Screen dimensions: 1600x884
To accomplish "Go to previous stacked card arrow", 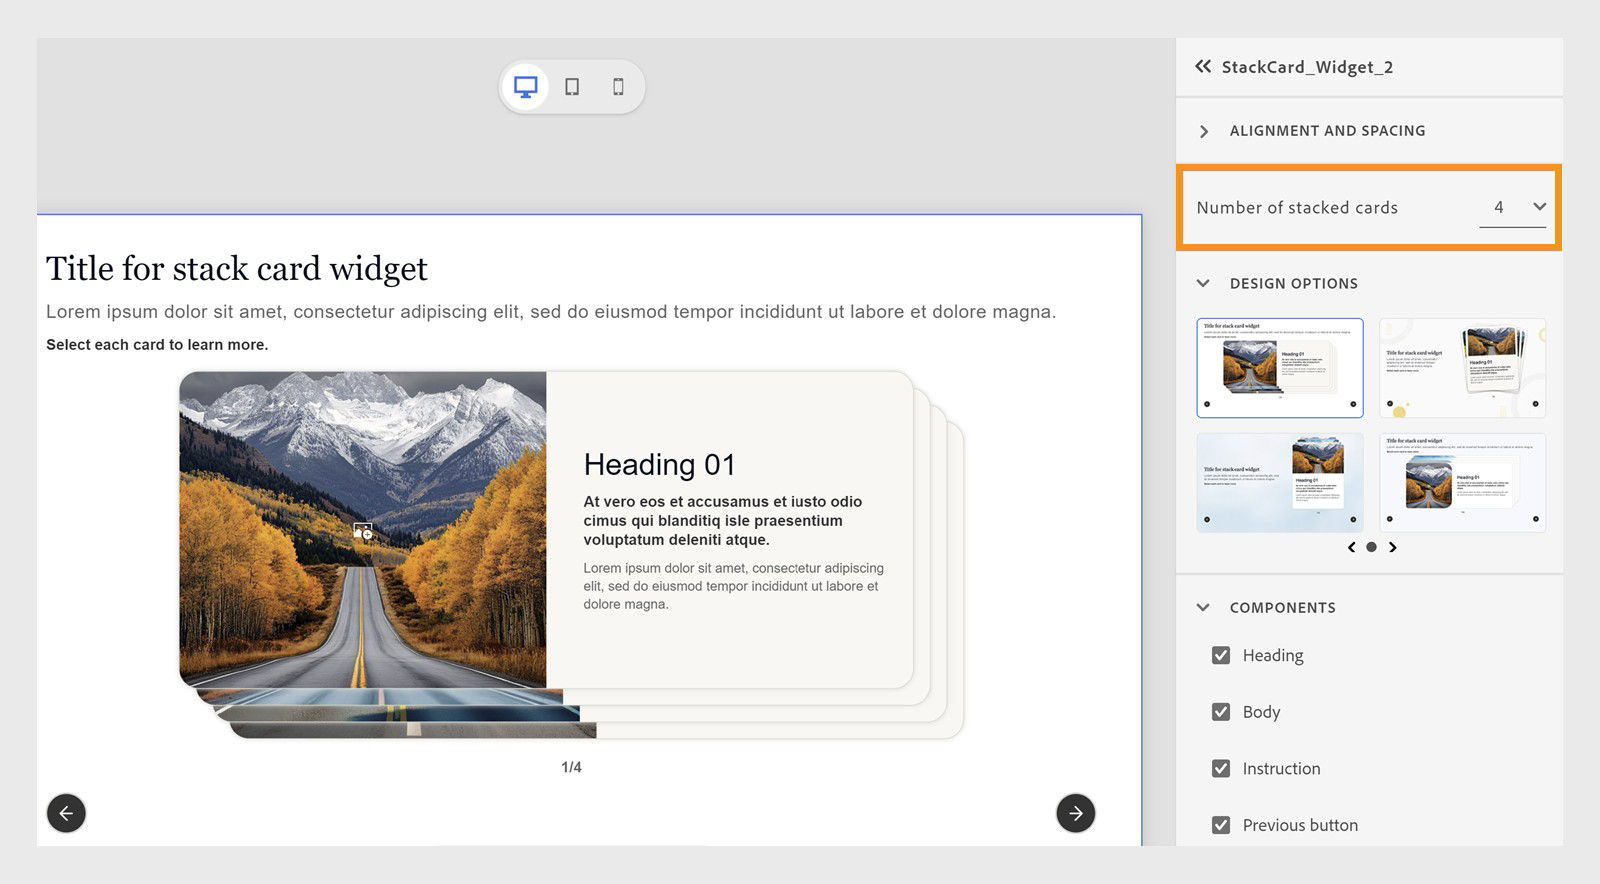I will (66, 813).
